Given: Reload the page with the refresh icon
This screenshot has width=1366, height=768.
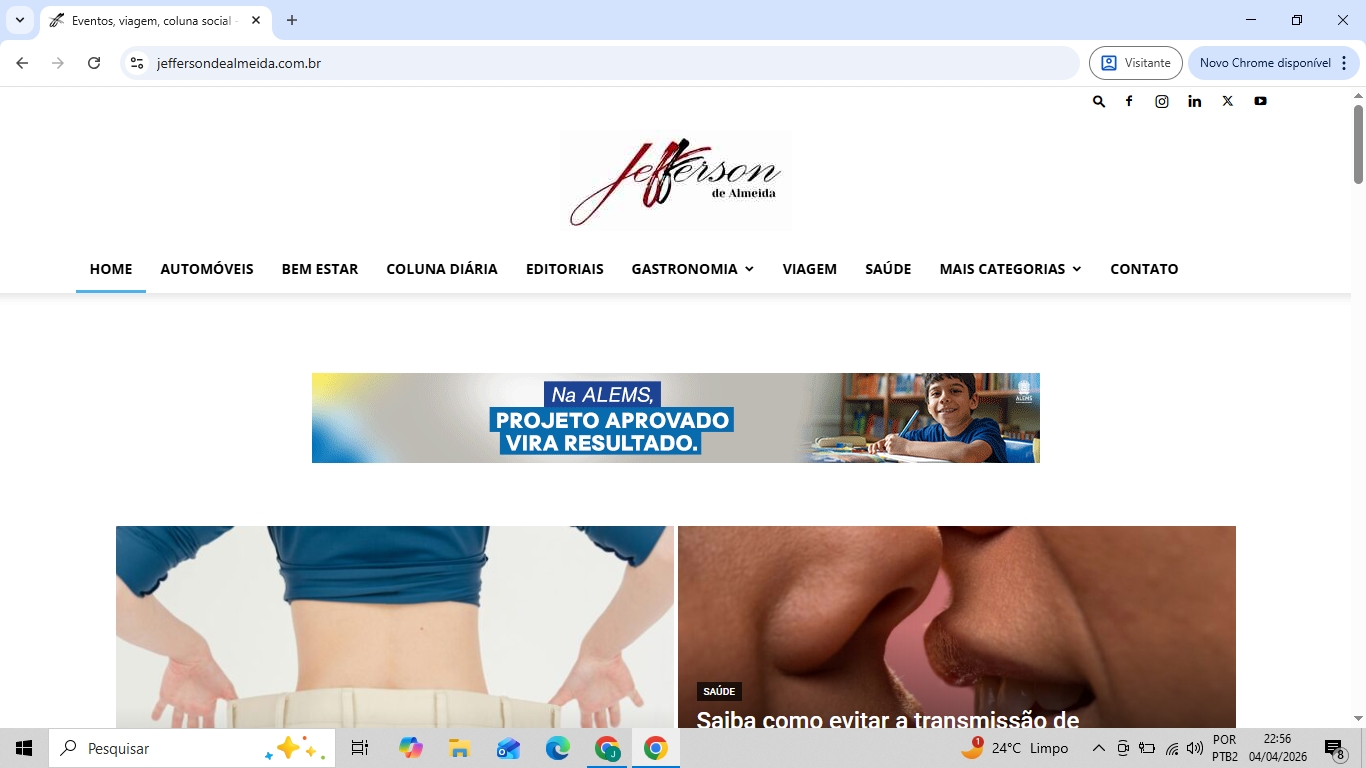Looking at the screenshot, I should [x=94, y=63].
